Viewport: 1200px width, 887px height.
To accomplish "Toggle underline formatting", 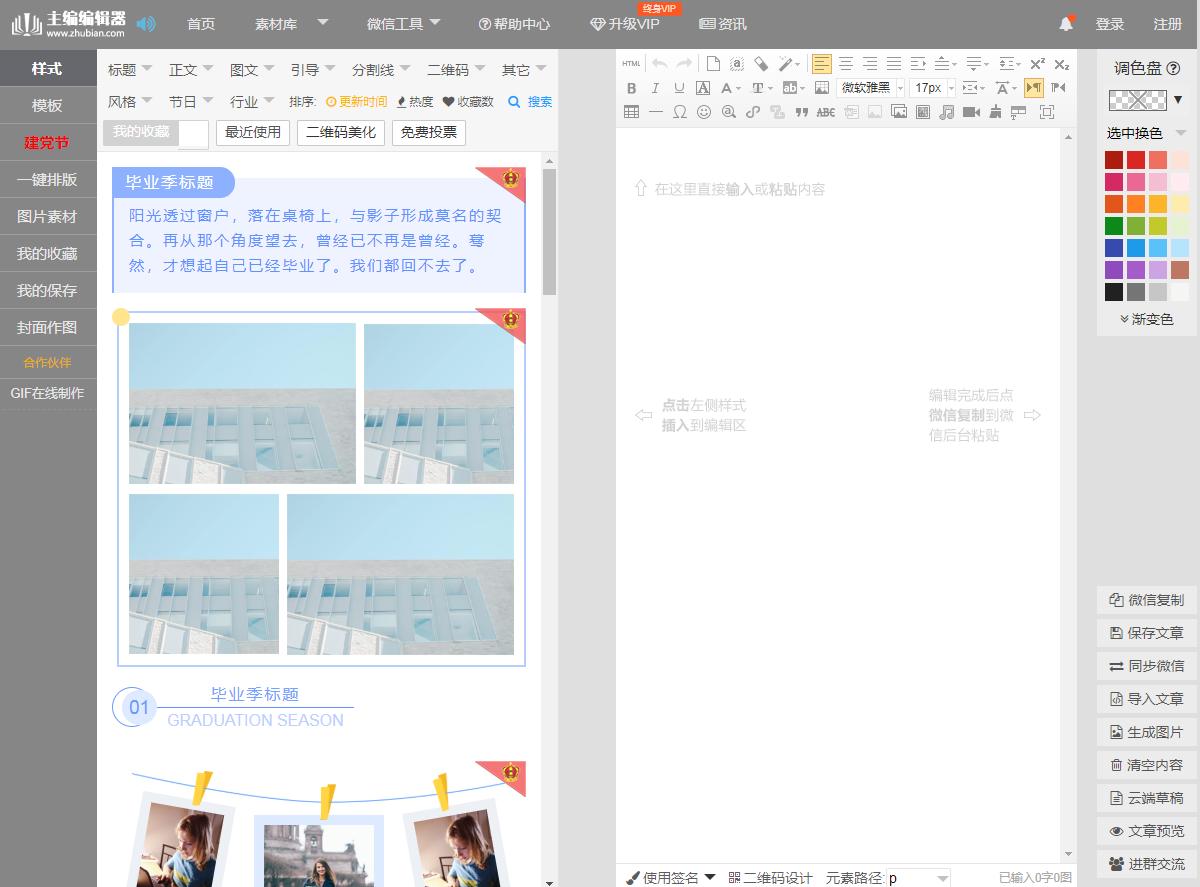I will coord(679,88).
